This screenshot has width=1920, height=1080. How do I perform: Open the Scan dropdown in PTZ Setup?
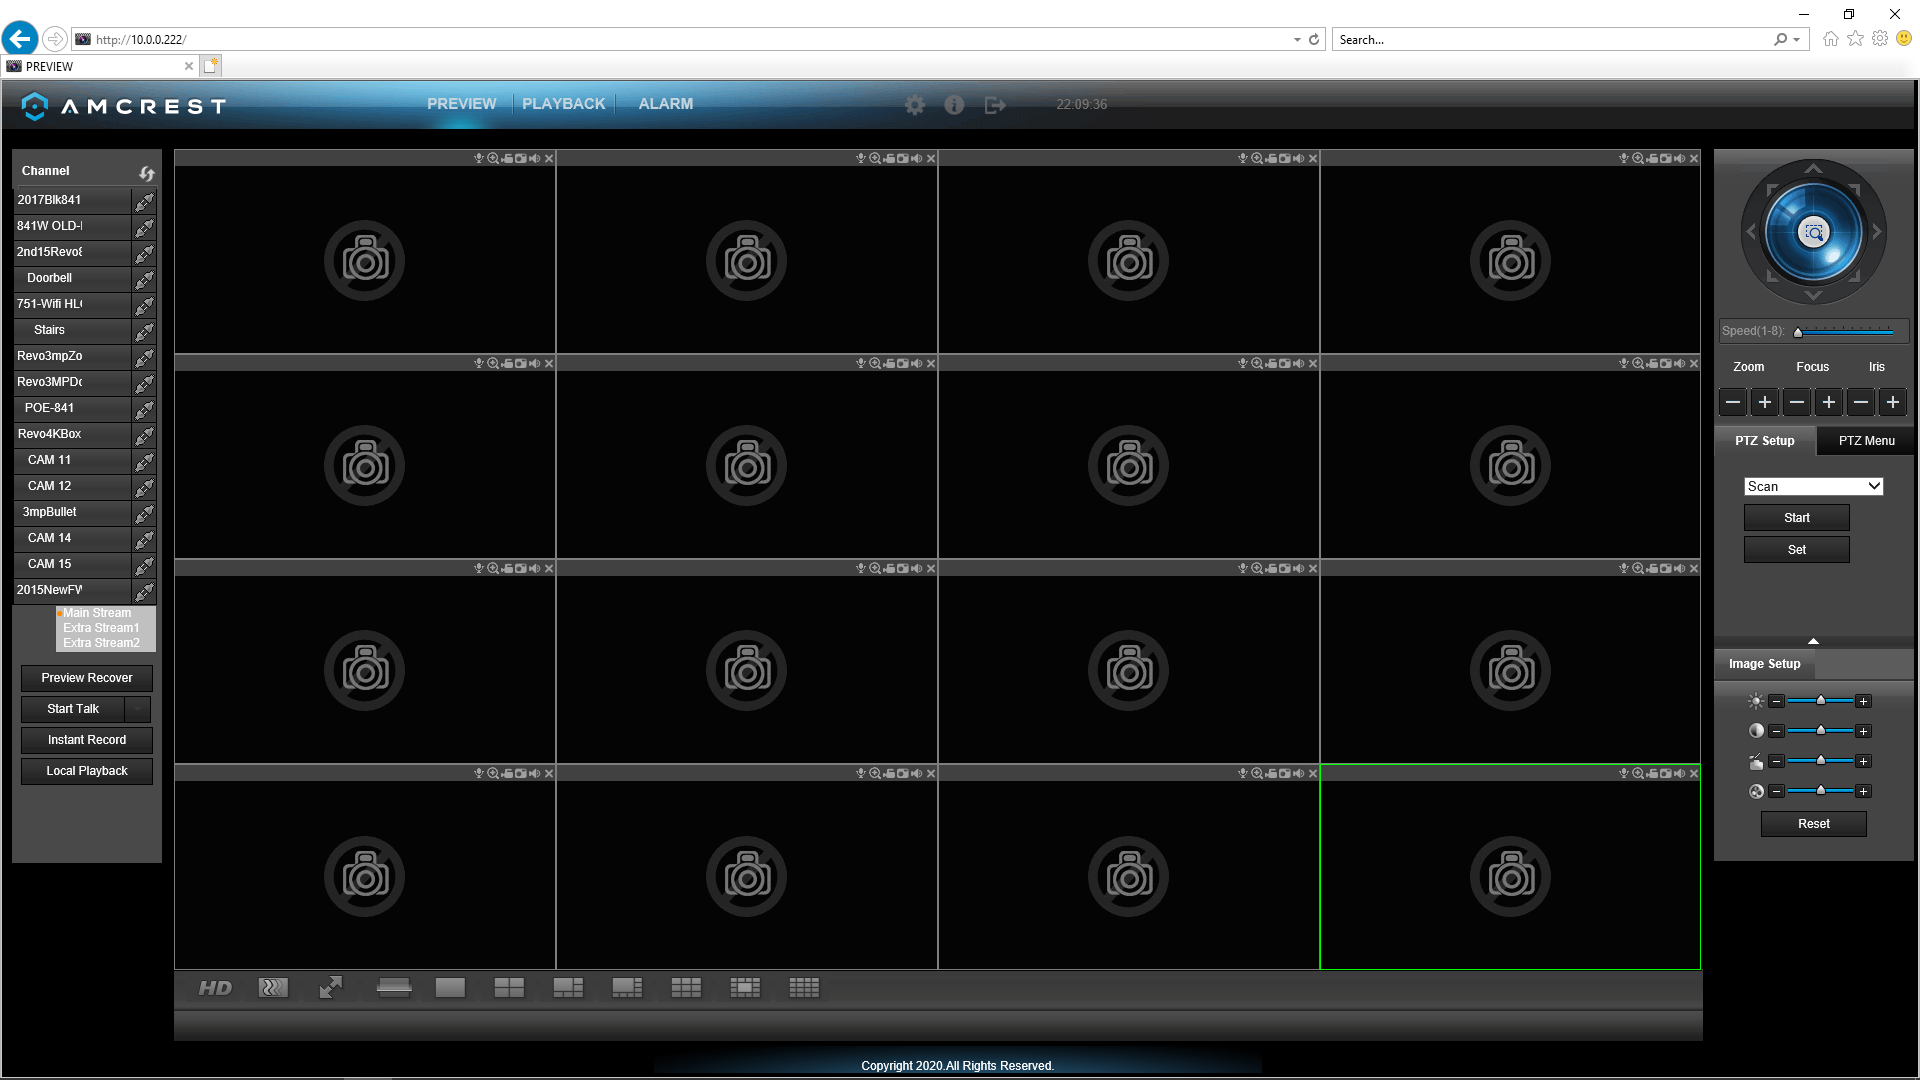click(x=1813, y=486)
